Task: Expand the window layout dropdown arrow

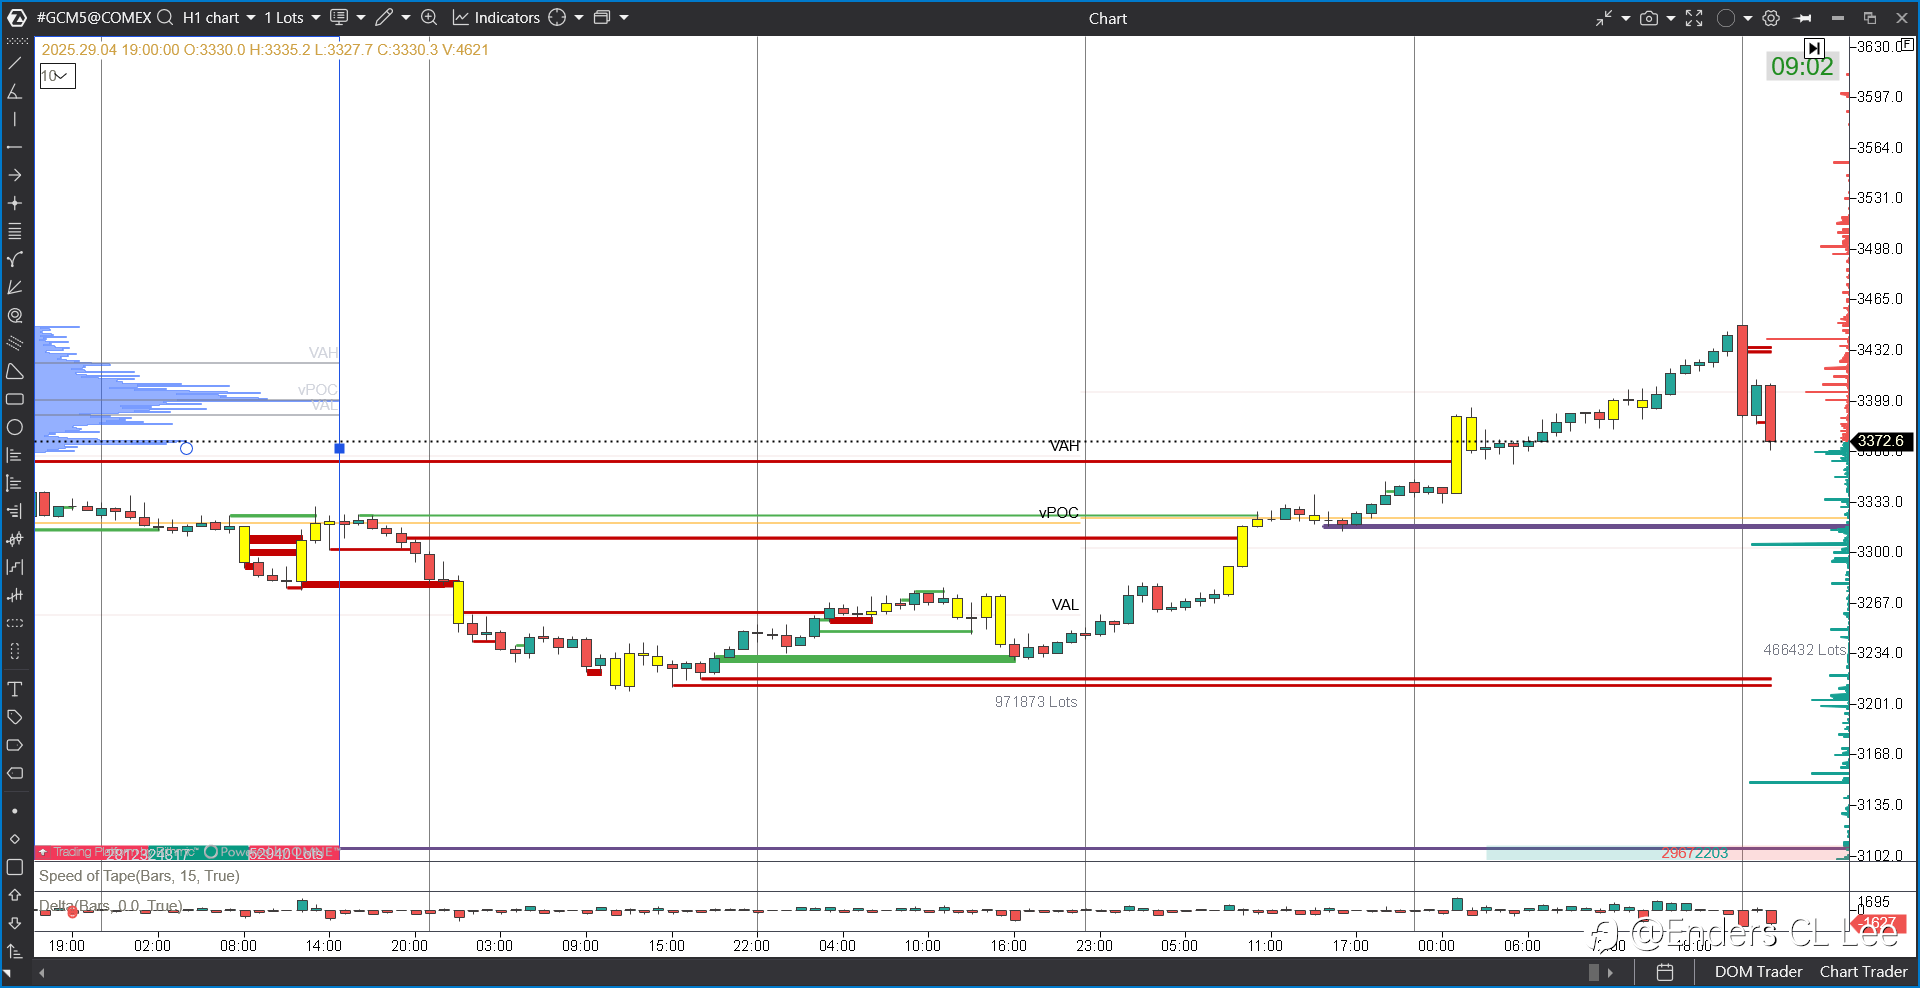Action: click(624, 17)
